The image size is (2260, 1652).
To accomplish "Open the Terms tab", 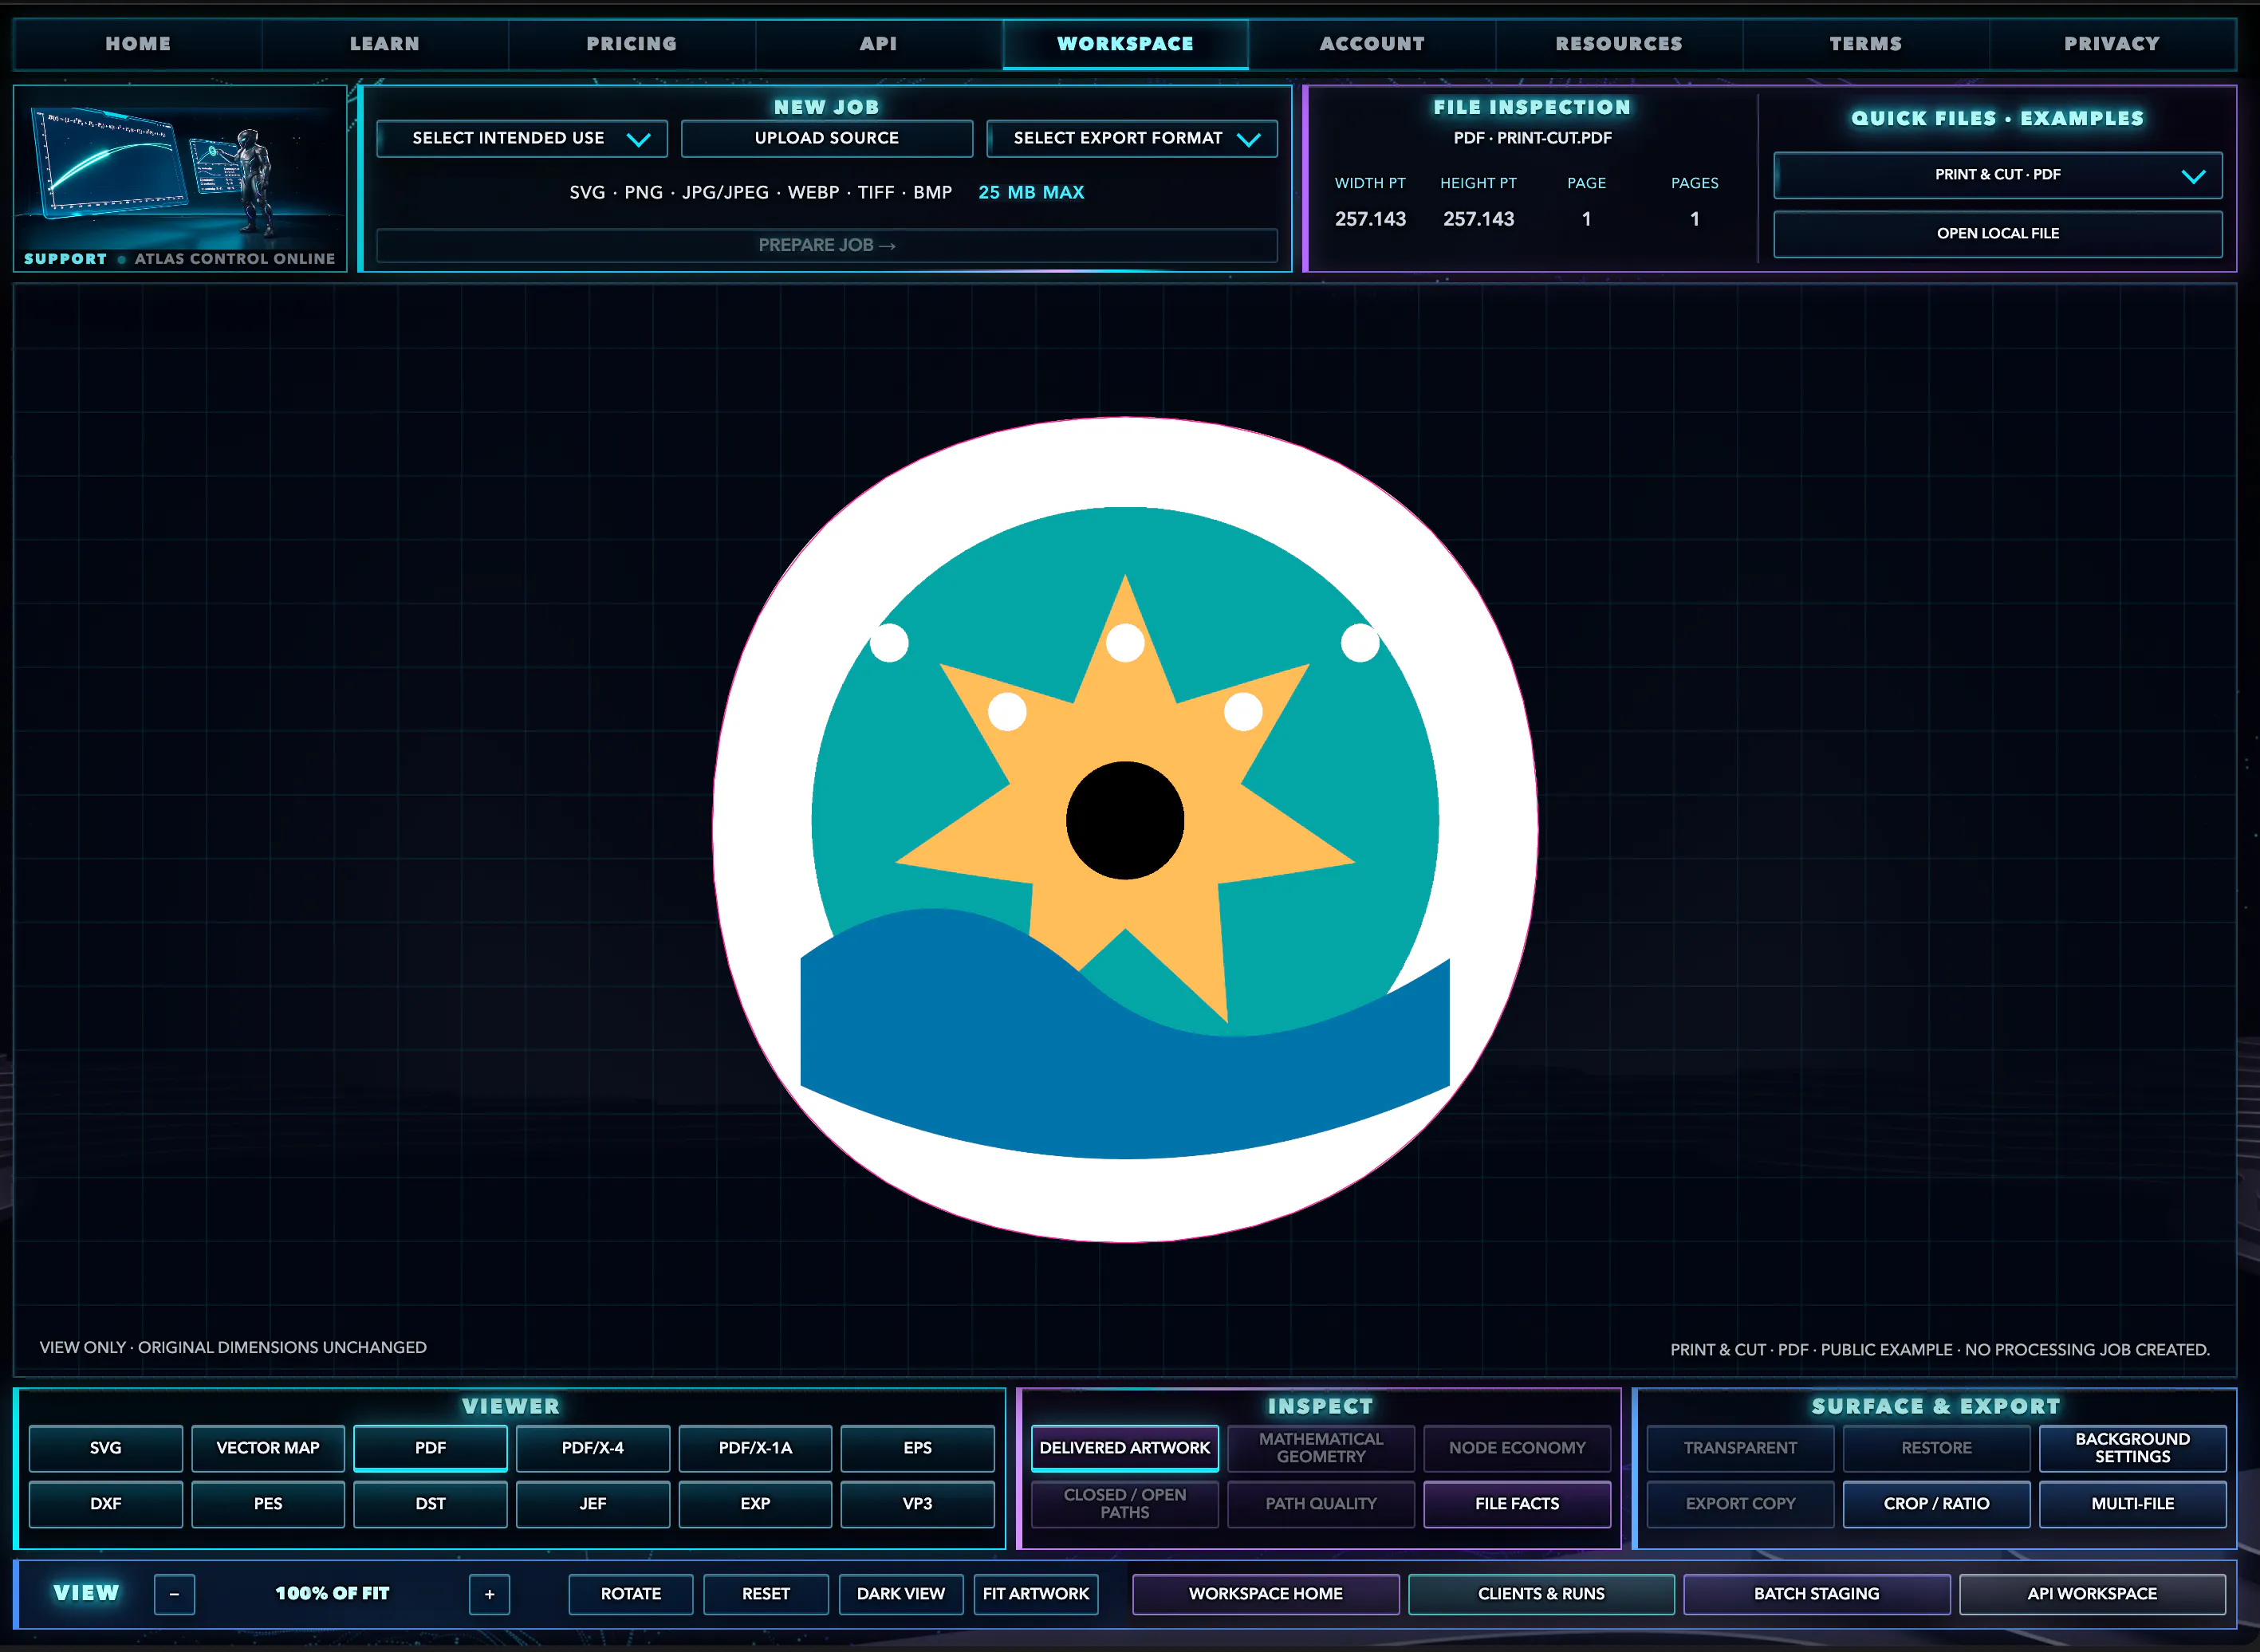I will click(x=1866, y=44).
